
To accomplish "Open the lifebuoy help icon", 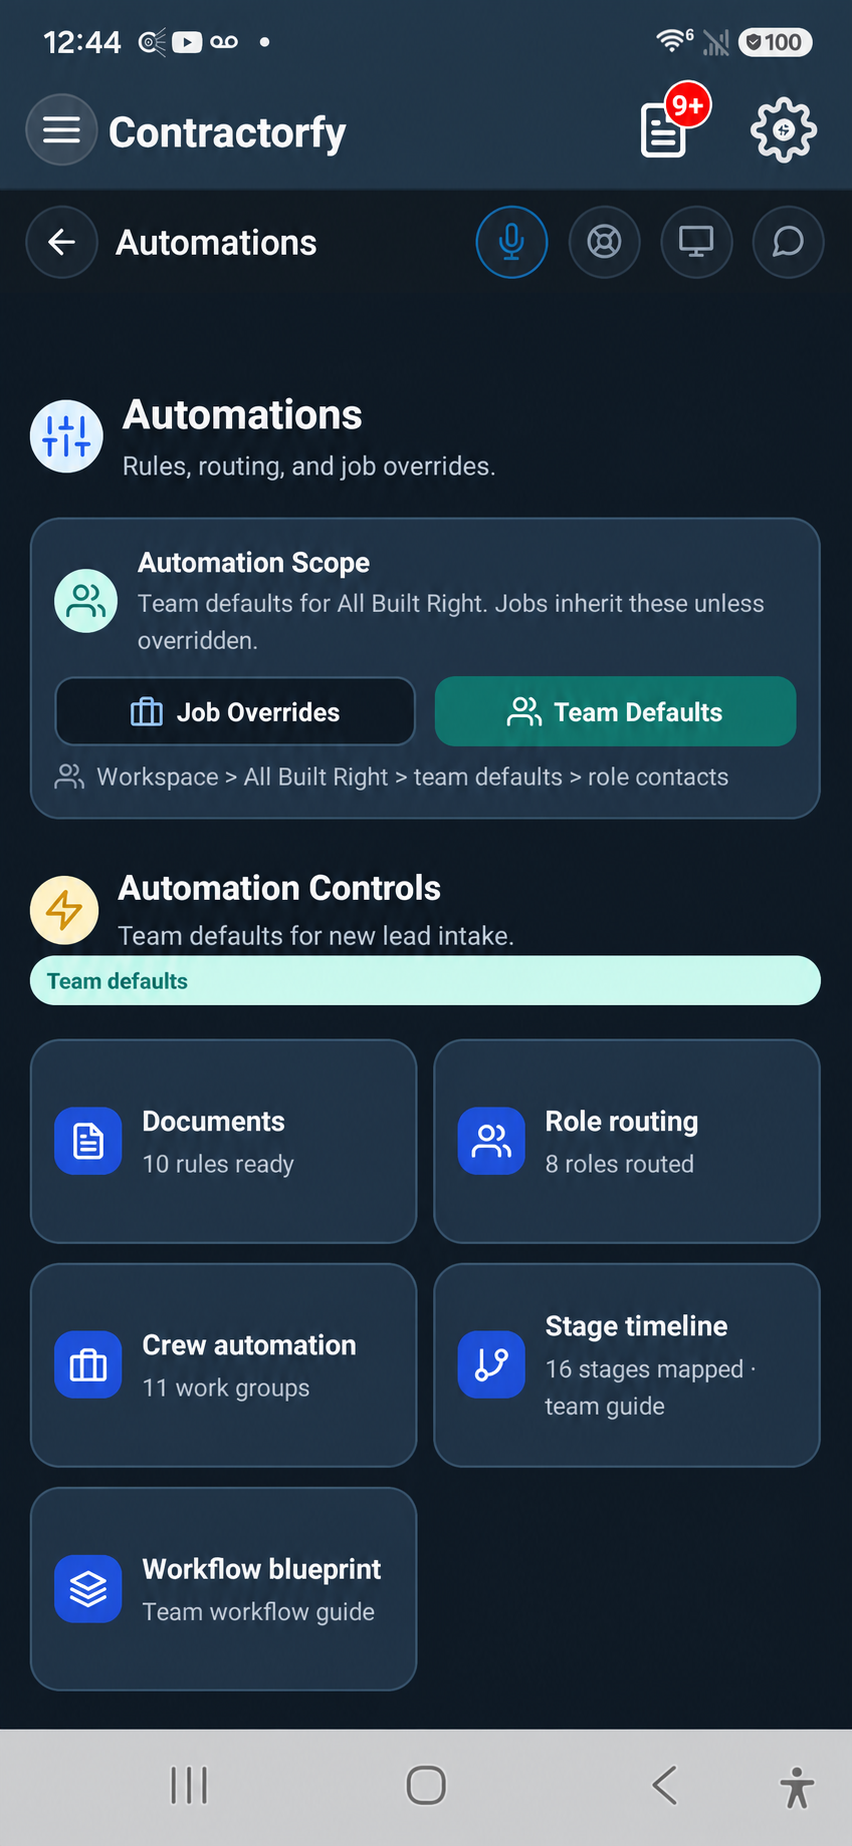I will pos(604,242).
